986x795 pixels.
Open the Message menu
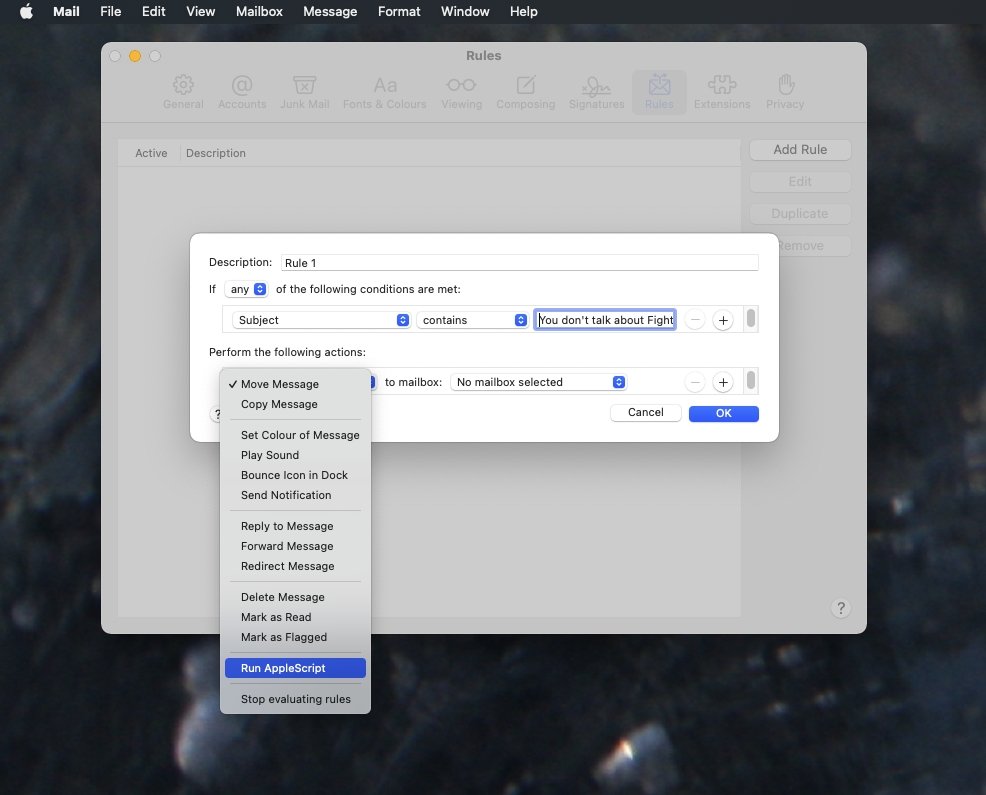(330, 11)
